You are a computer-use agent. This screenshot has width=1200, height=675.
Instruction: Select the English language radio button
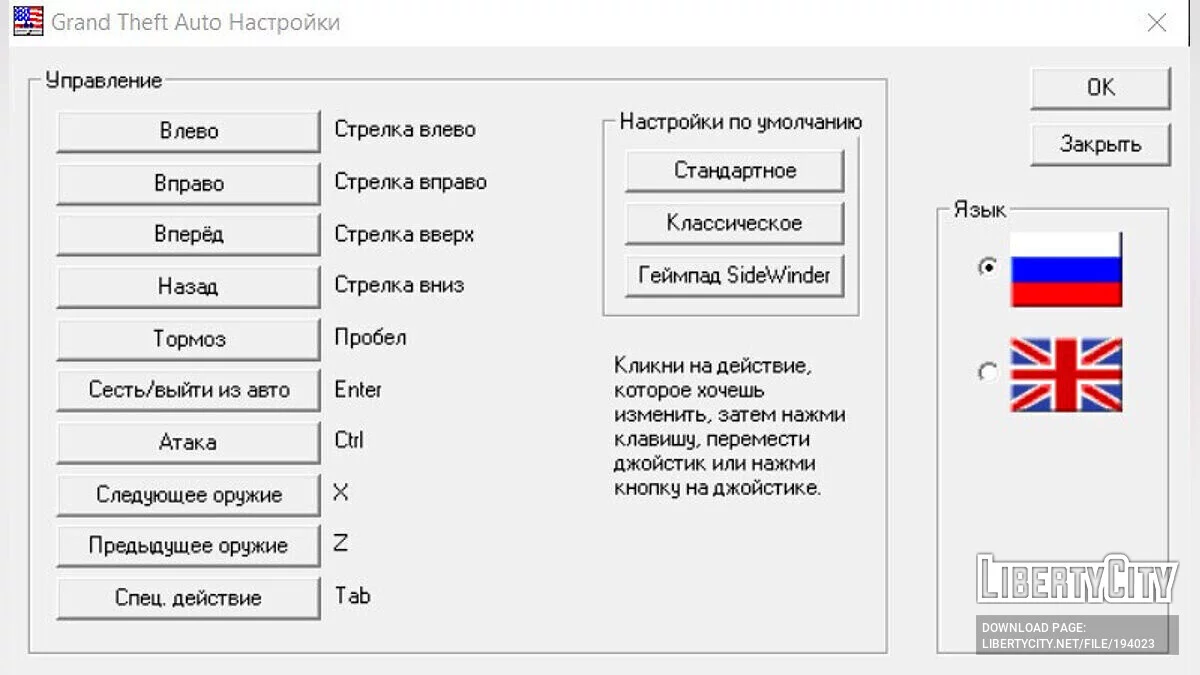988,373
